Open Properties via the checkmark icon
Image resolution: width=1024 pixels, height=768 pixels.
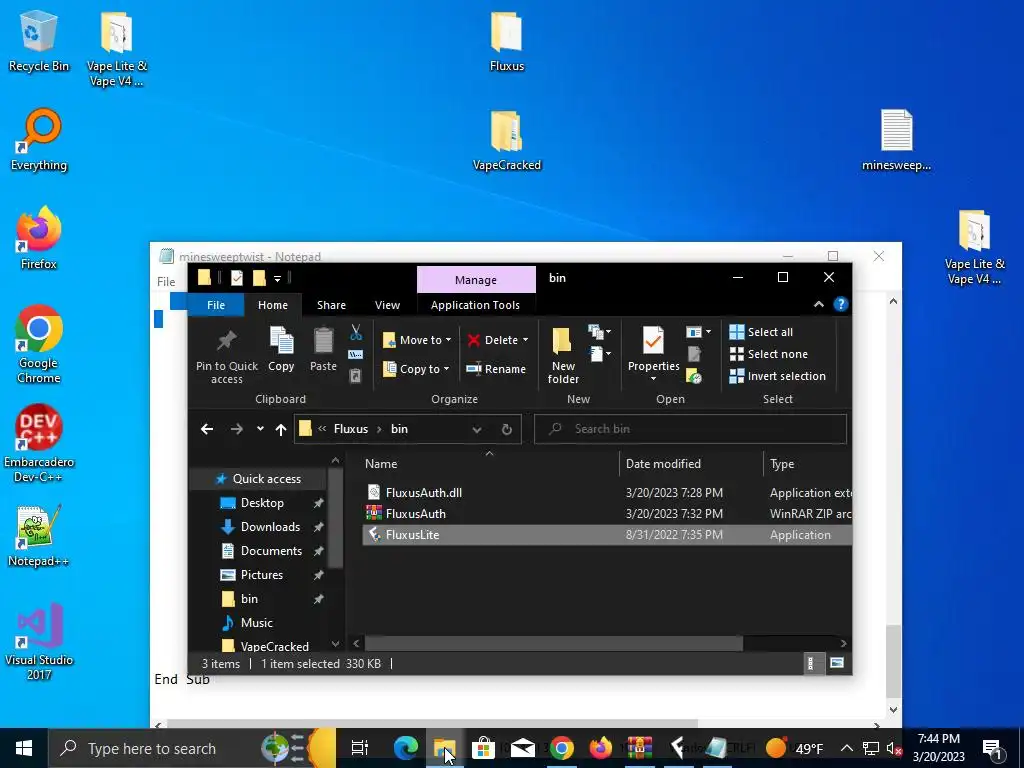[x=653, y=341]
